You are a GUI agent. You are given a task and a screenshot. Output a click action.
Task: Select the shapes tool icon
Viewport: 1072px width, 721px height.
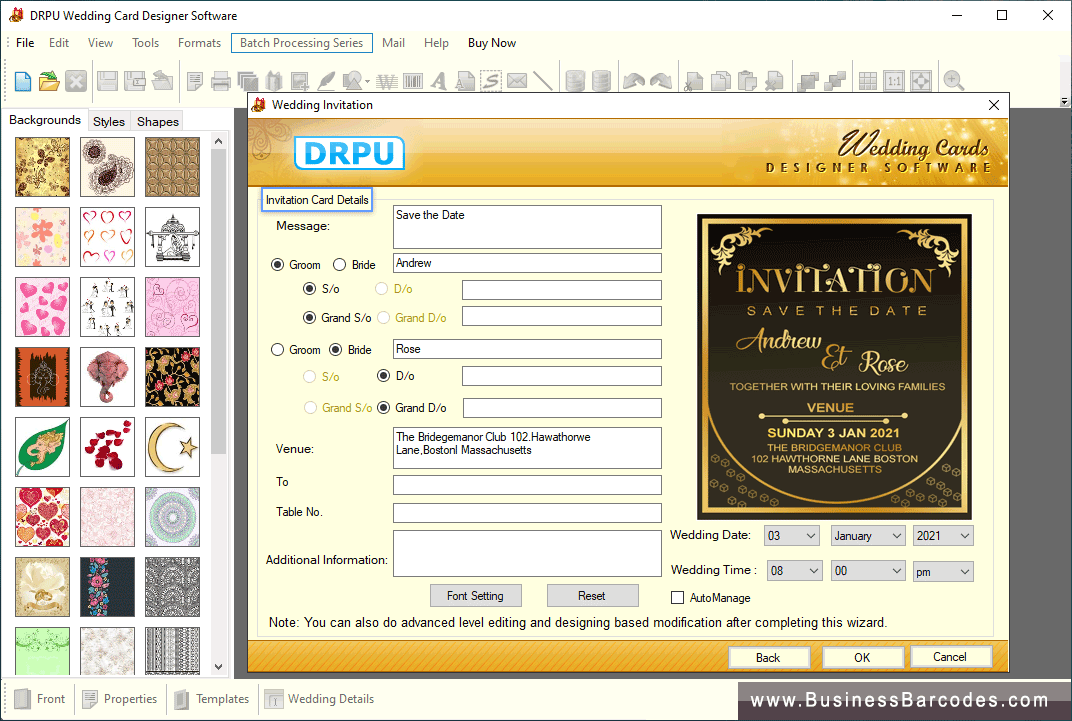click(x=352, y=81)
